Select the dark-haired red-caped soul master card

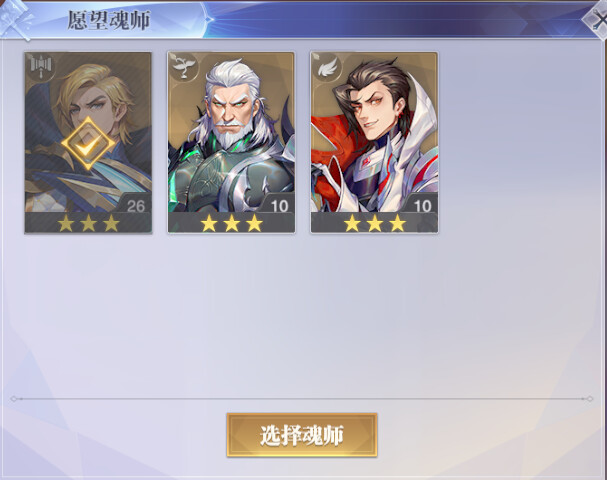(x=374, y=143)
